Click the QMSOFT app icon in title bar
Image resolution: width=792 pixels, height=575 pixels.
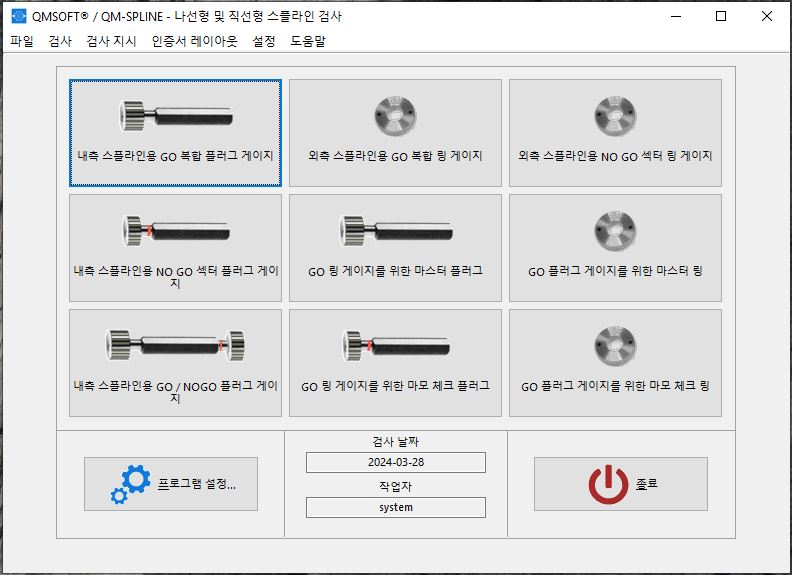coord(18,16)
